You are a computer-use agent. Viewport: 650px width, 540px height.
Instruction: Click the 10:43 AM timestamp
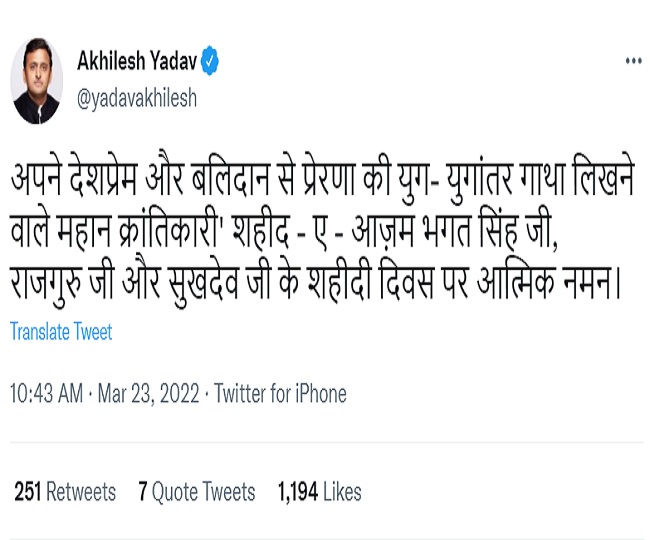[46, 394]
